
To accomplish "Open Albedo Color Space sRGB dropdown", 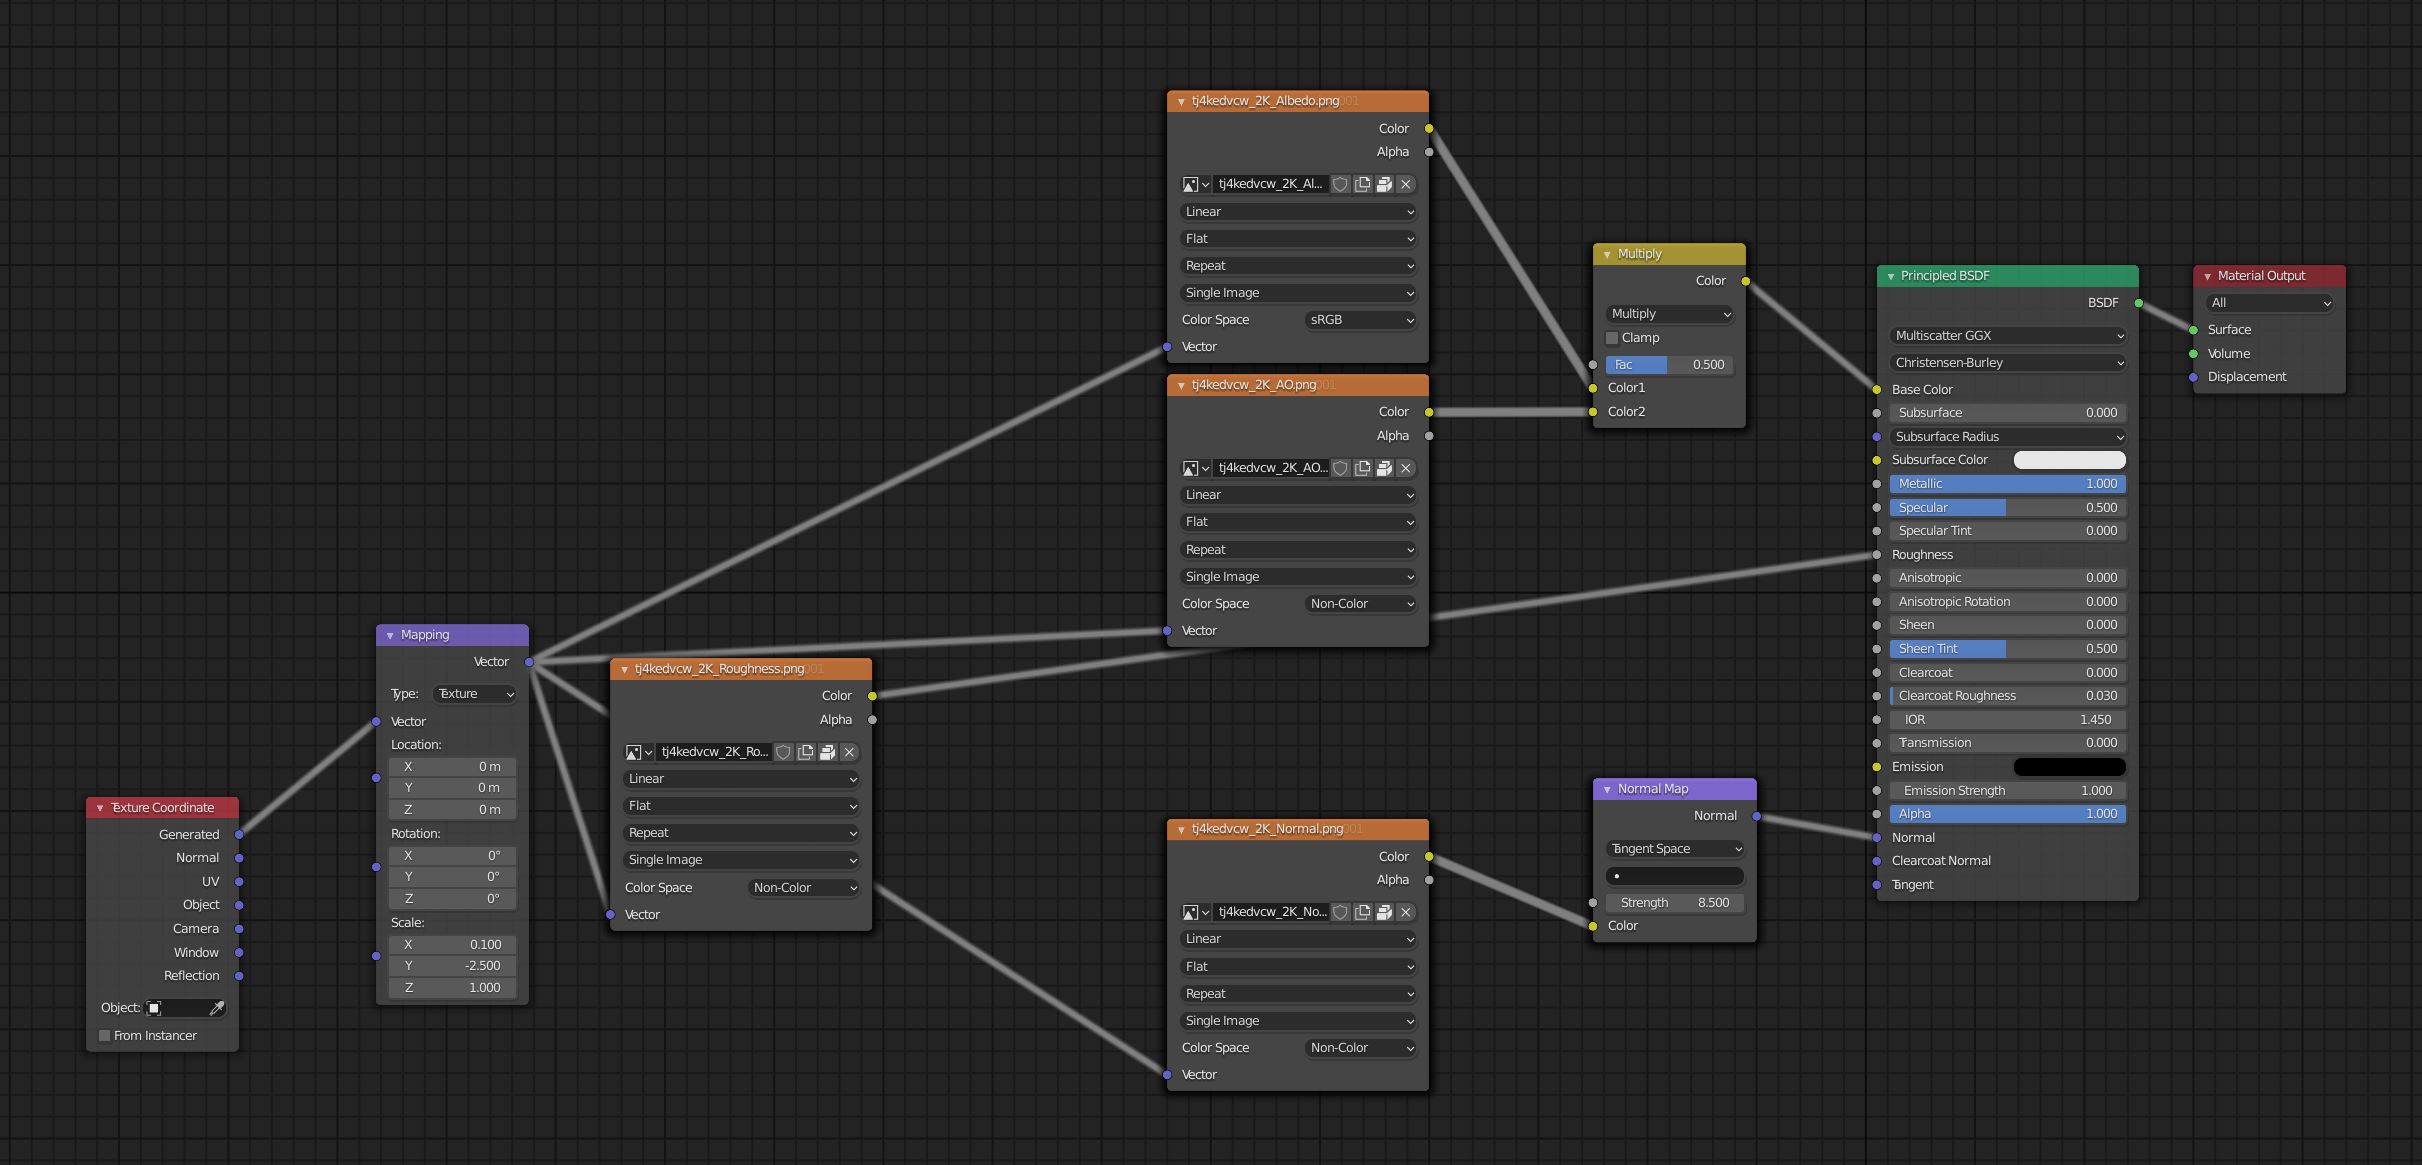I will [x=1361, y=320].
